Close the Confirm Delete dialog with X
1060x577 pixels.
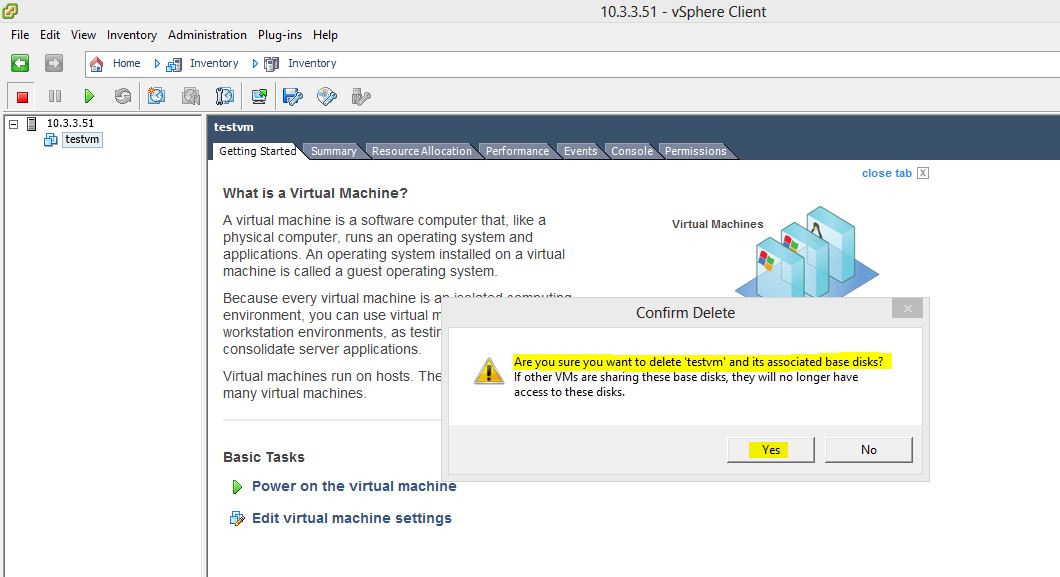click(x=907, y=309)
